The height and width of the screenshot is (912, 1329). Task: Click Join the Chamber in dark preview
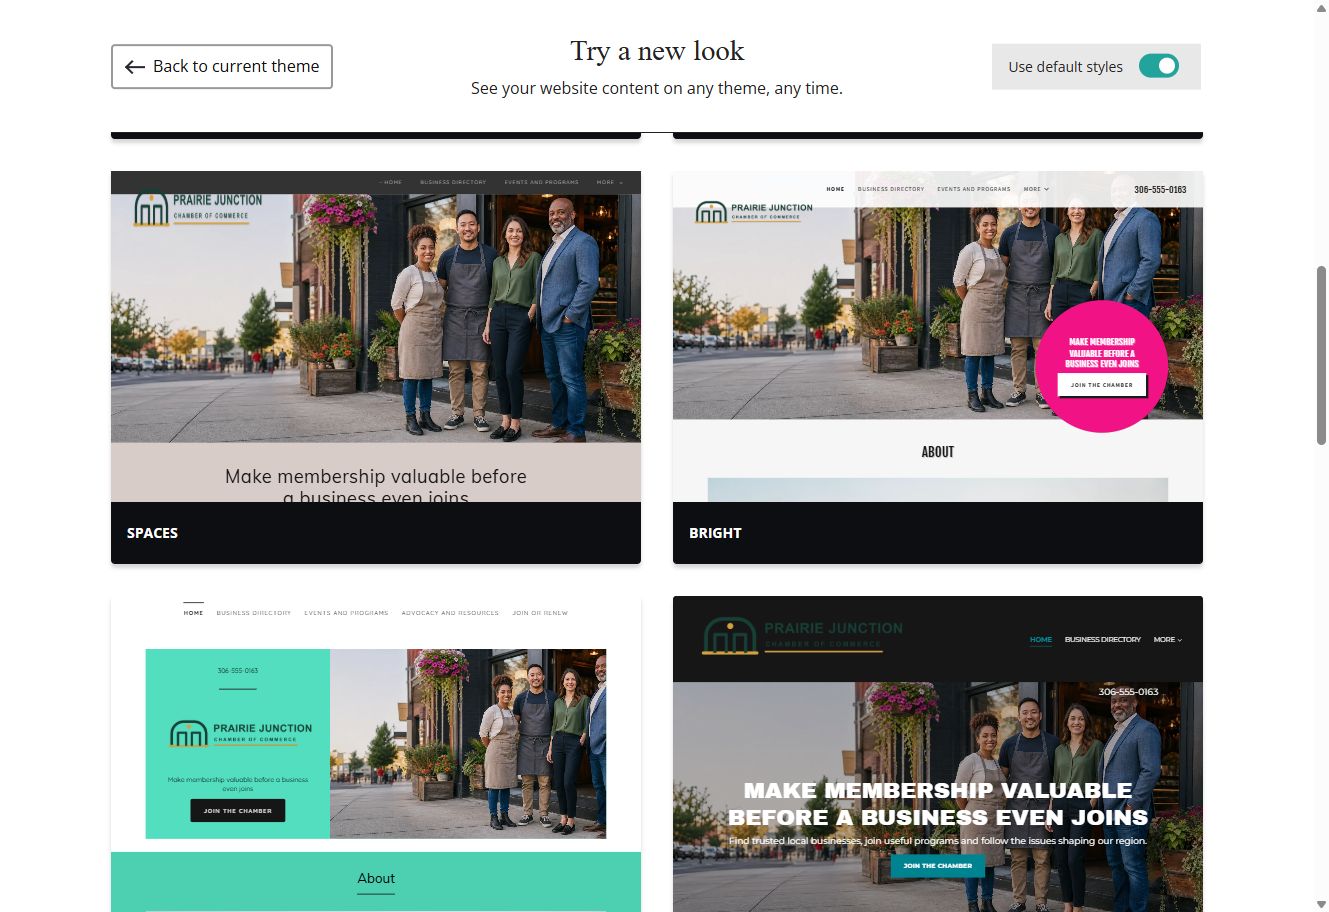pos(937,866)
